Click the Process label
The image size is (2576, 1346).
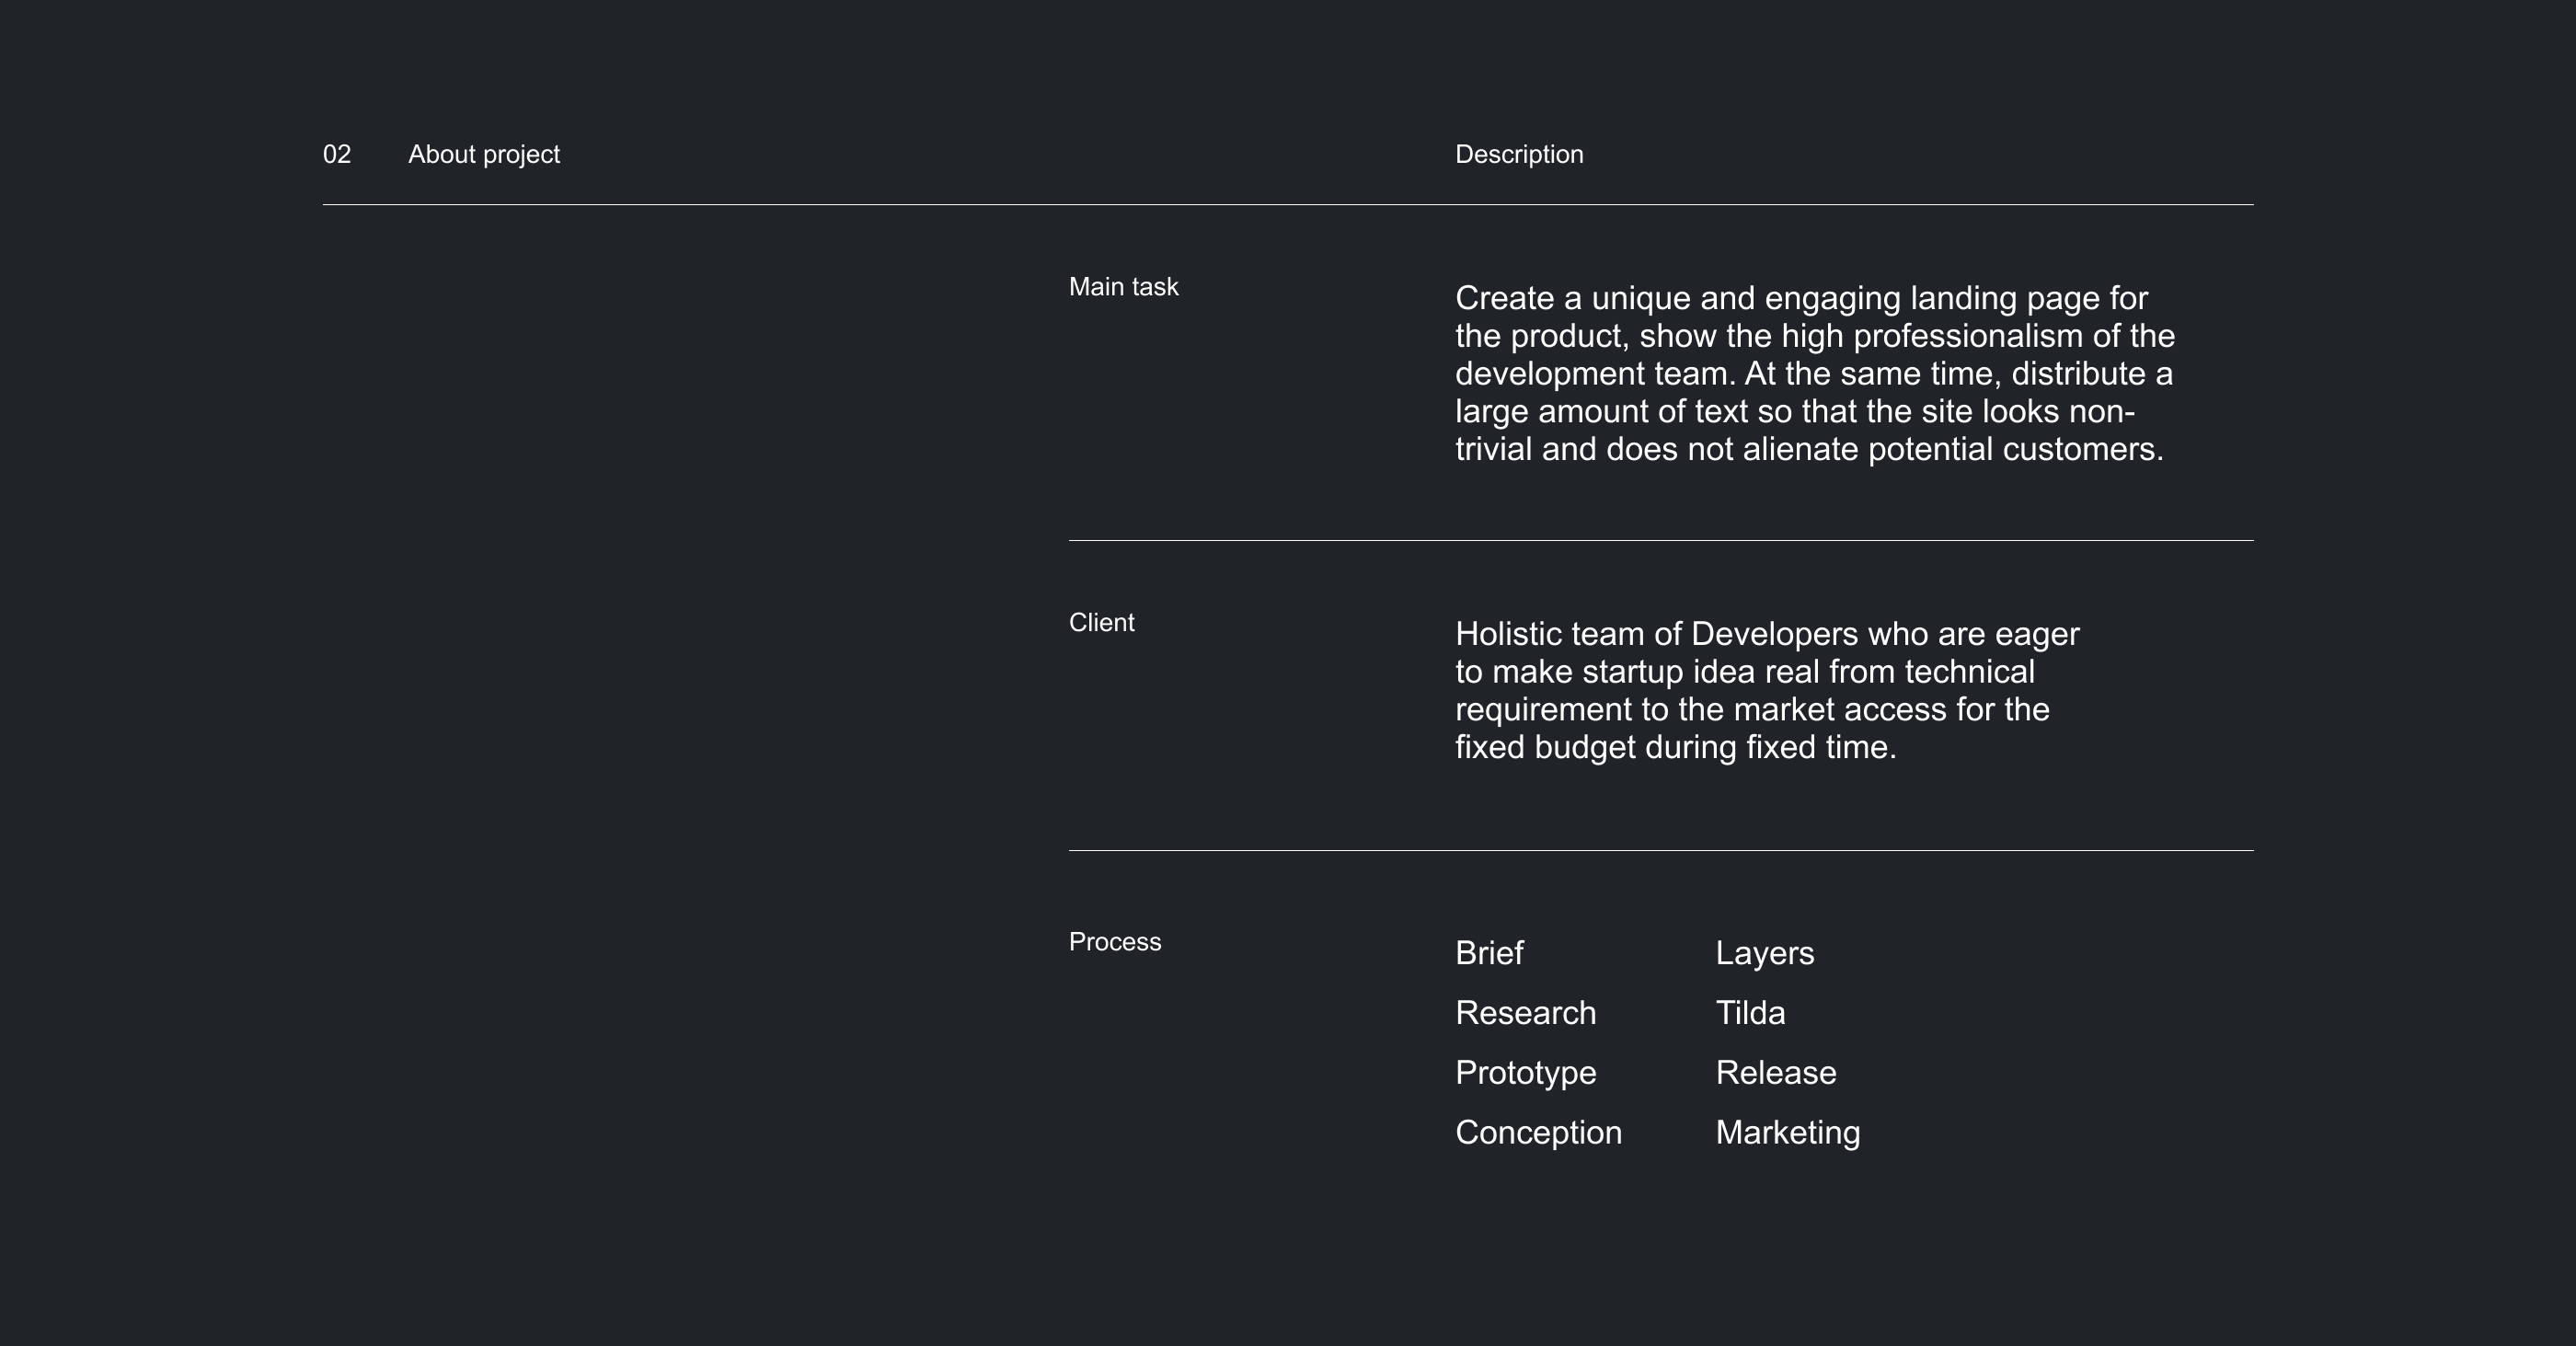(1114, 942)
